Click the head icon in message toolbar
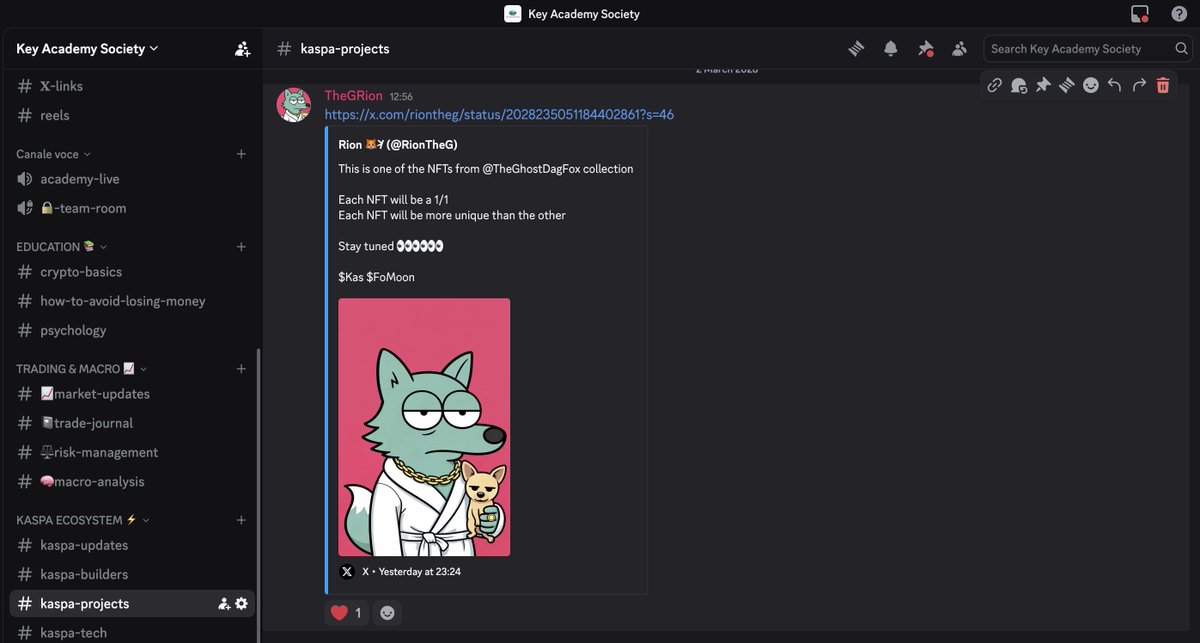Viewport: 1200px width, 643px height. click(1018, 85)
